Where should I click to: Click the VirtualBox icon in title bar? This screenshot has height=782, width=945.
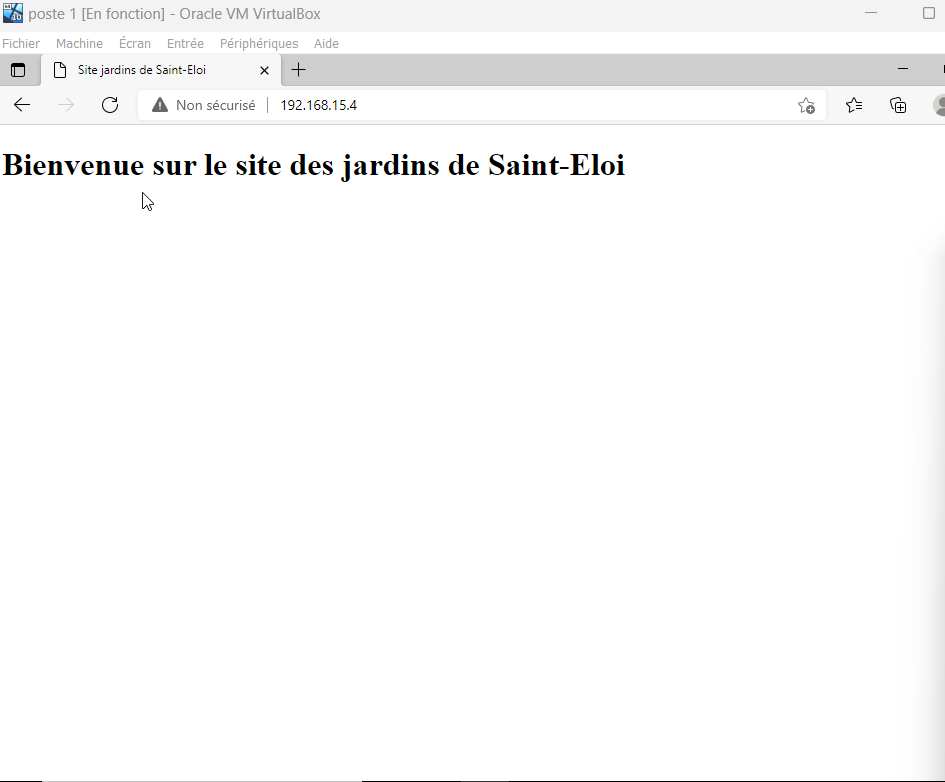tap(13, 14)
